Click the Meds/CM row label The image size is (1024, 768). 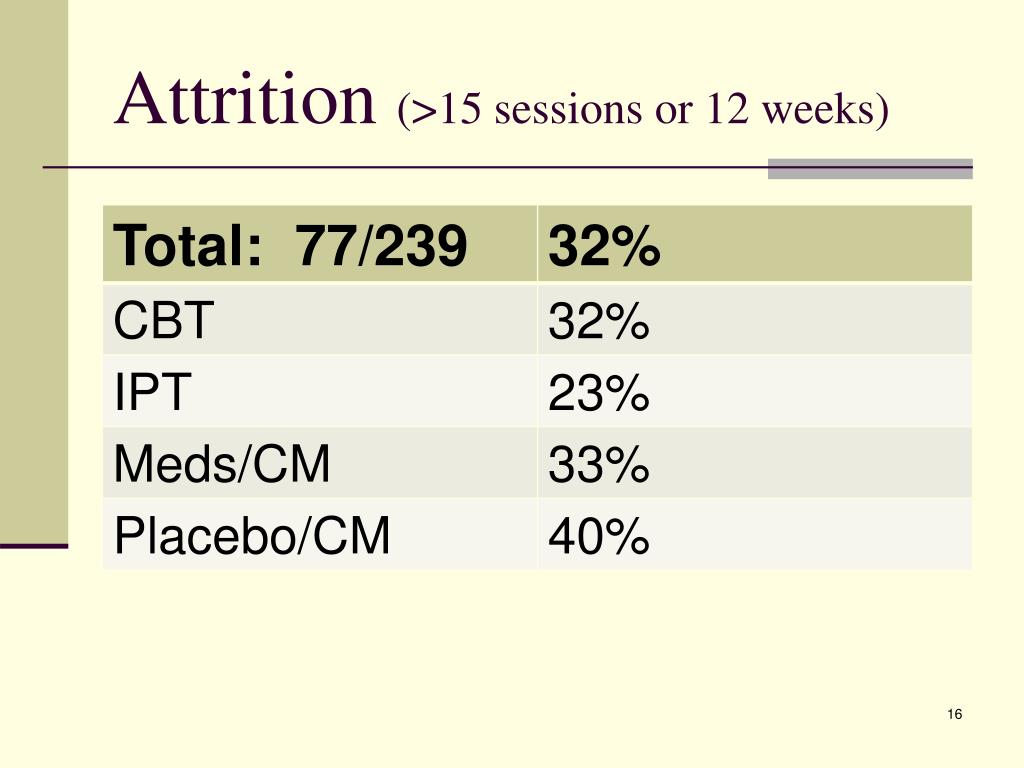coord(222,463)
